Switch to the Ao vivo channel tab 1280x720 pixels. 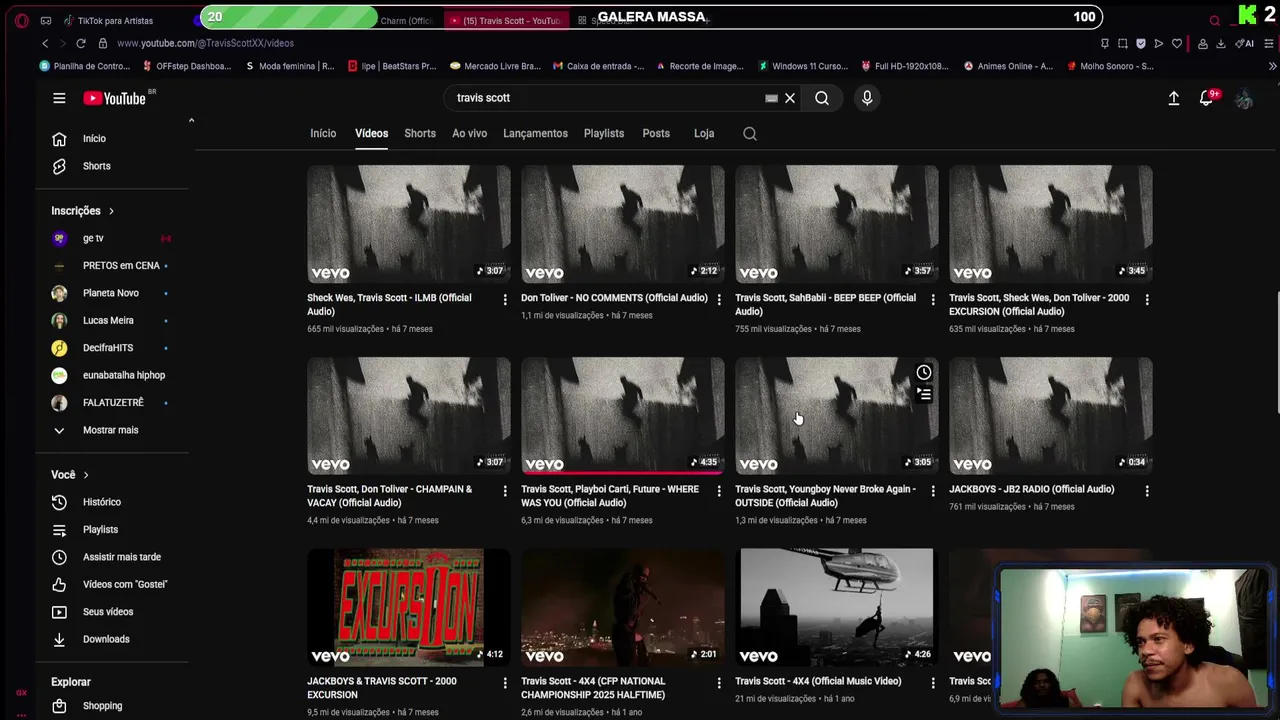point(469,134)
